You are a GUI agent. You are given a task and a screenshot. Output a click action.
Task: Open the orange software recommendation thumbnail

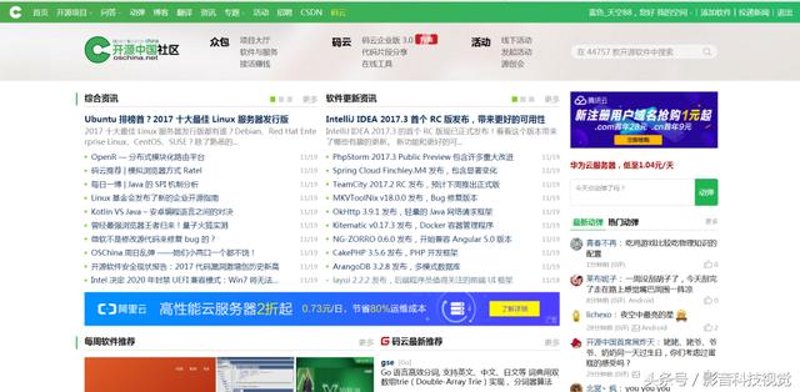pos(150,375)
